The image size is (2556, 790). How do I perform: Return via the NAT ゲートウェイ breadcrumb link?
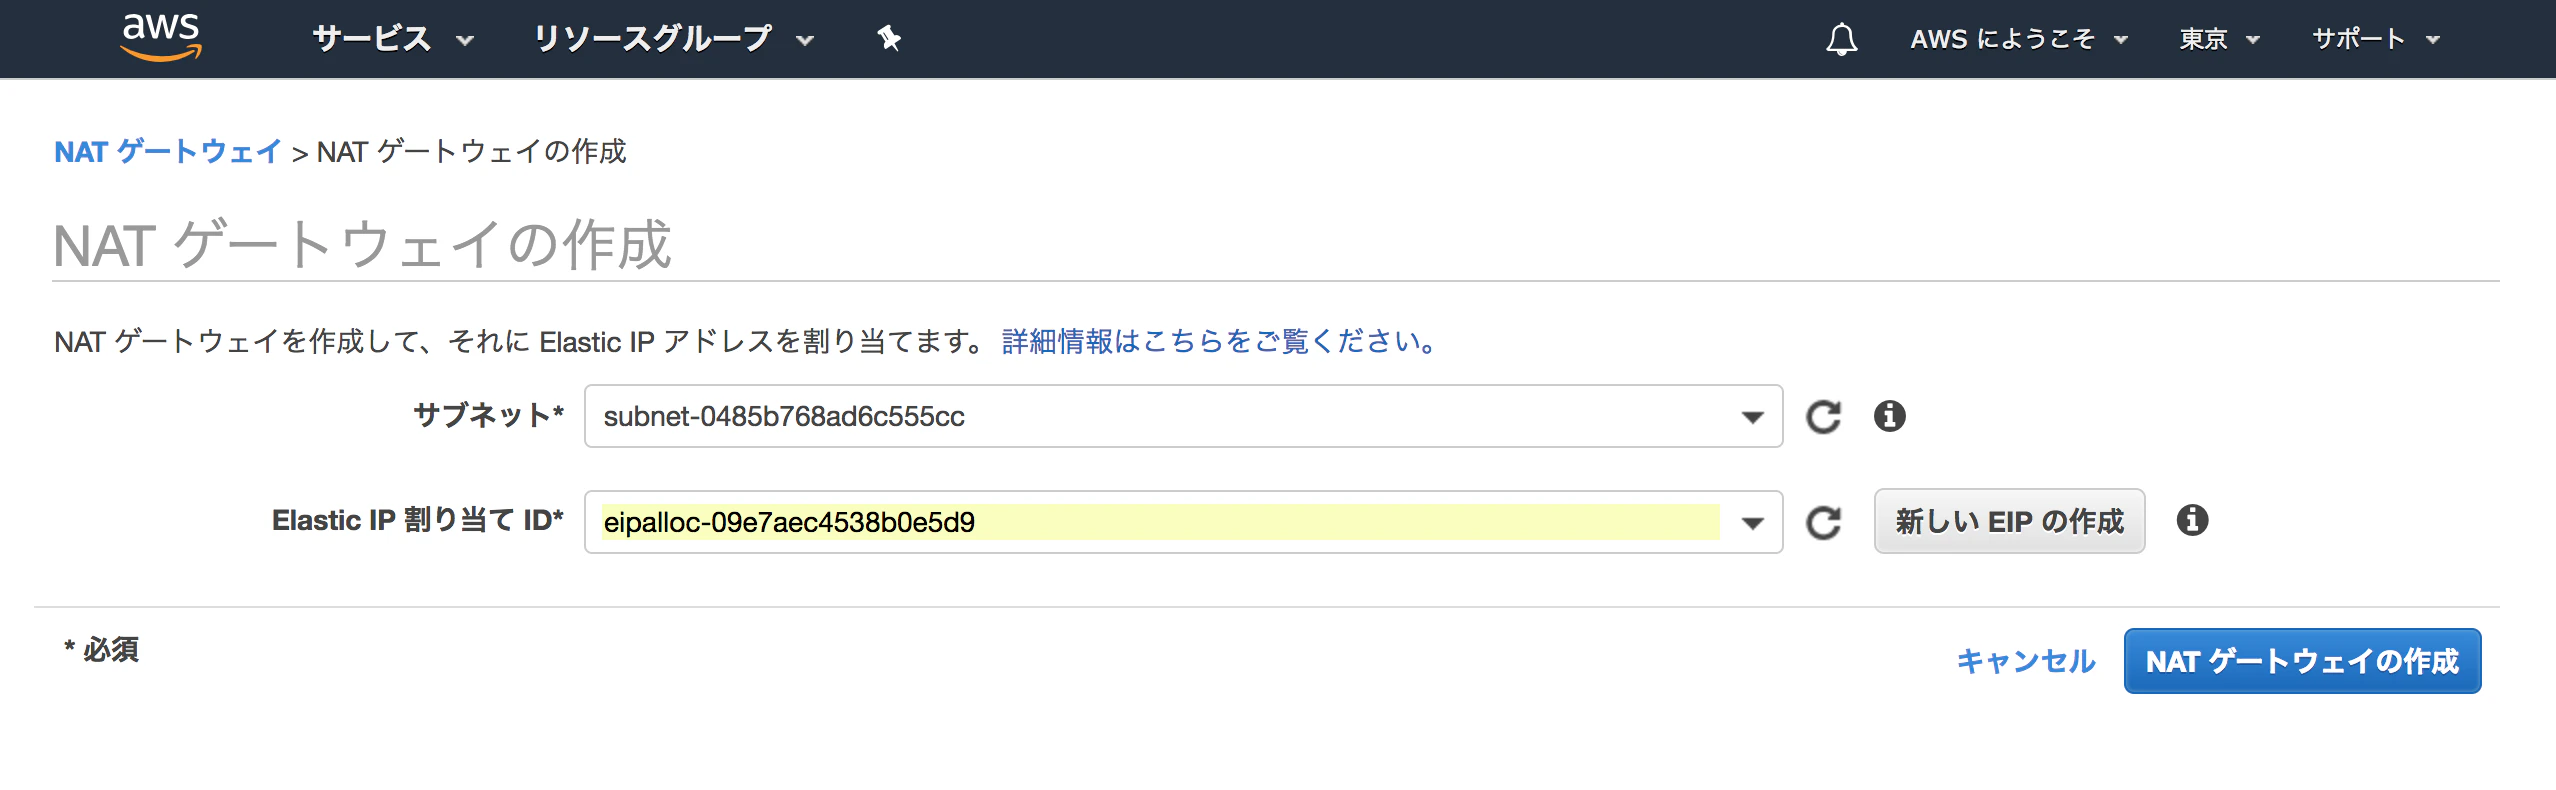click(166, 152)
